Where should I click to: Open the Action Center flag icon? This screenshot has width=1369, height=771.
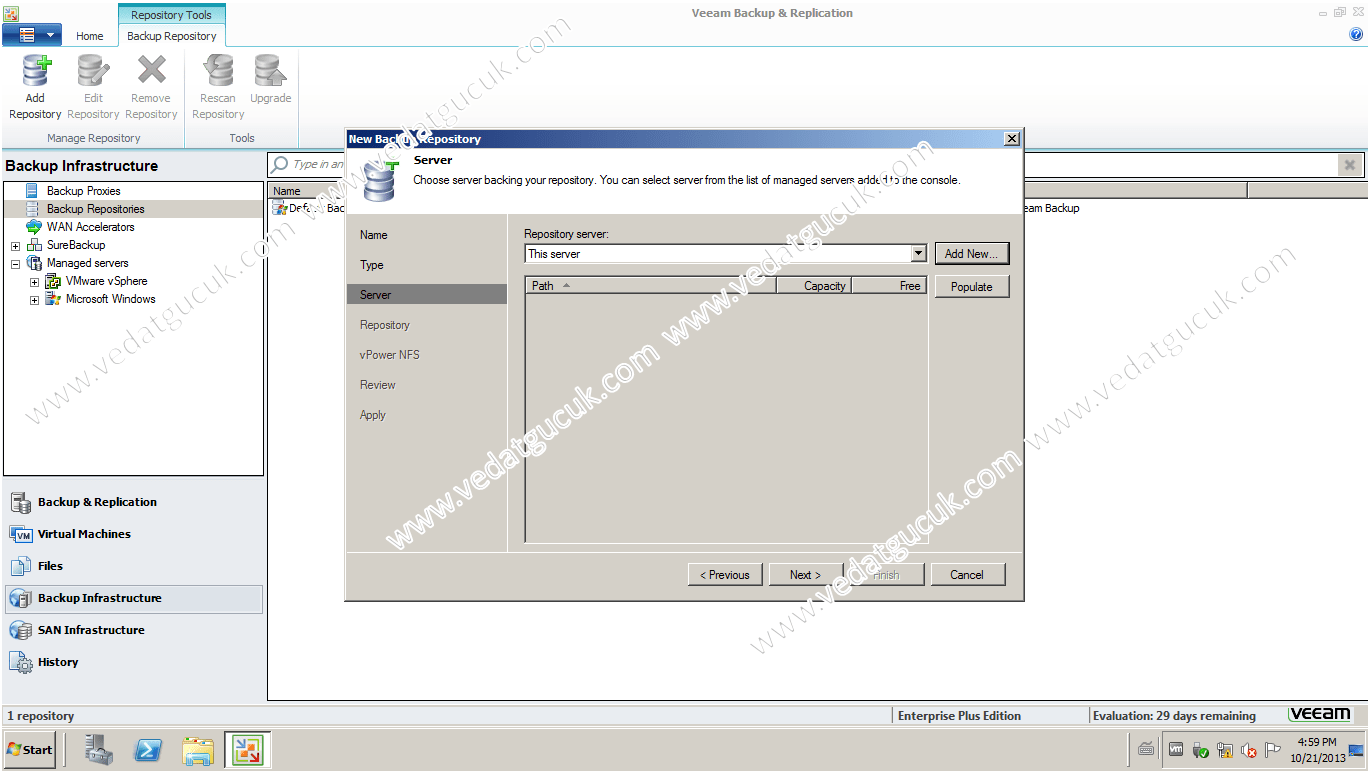(x=1273, y=750)
